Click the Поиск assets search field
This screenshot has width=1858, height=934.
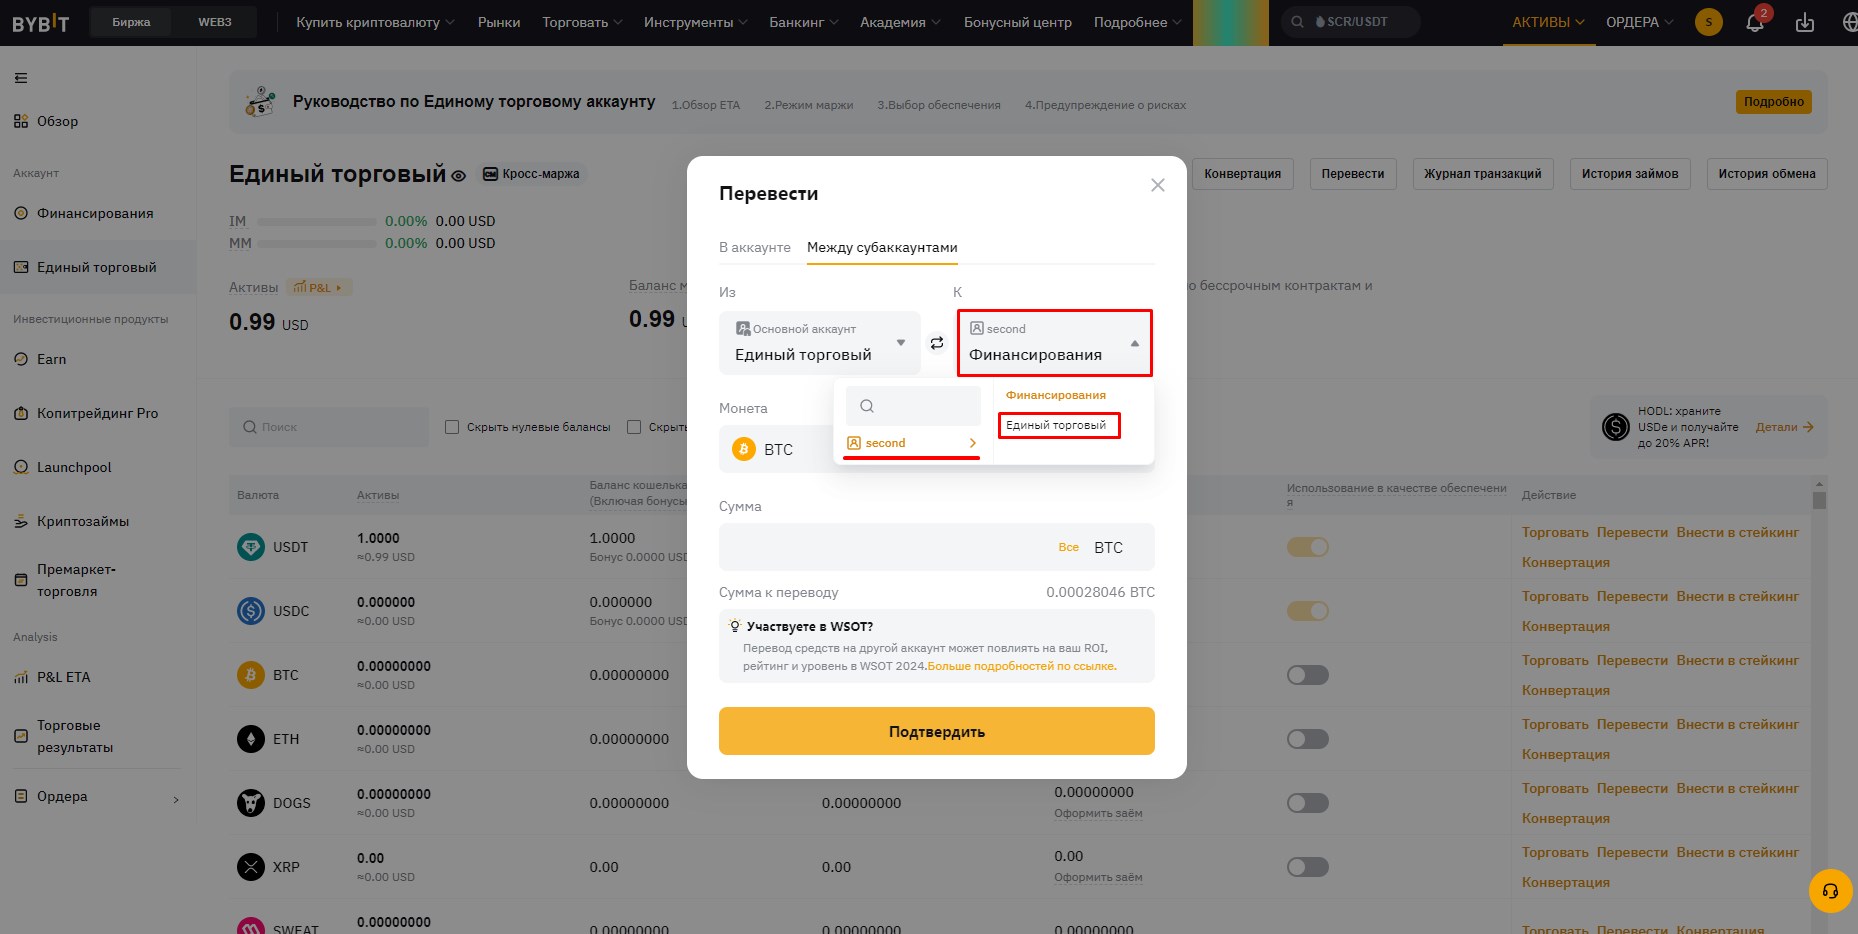329,427
